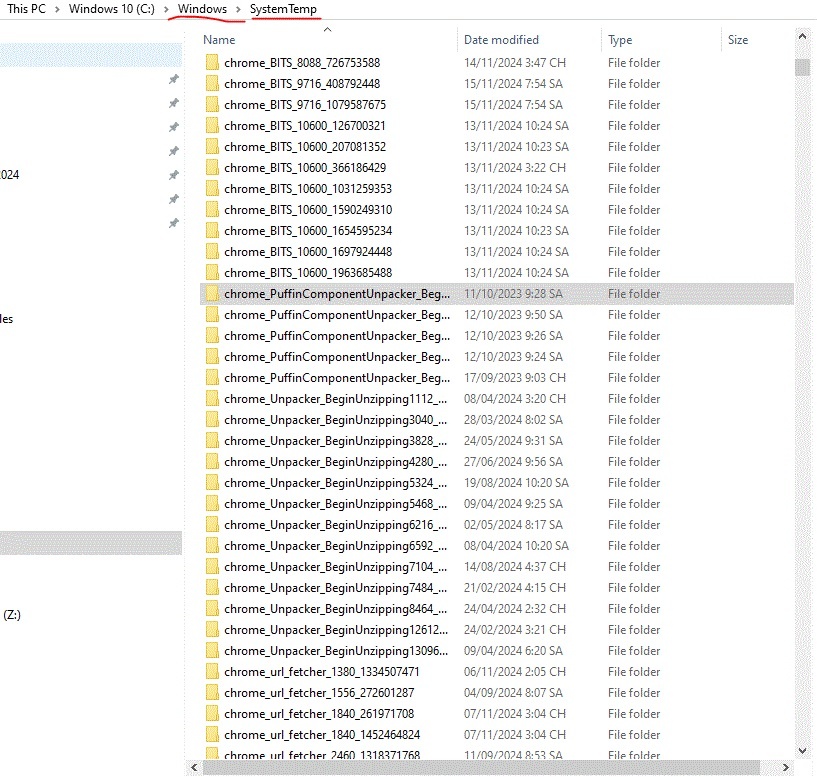Pick folder icon of chrome_BITS_10600_366186429

(x=212, y=167)
